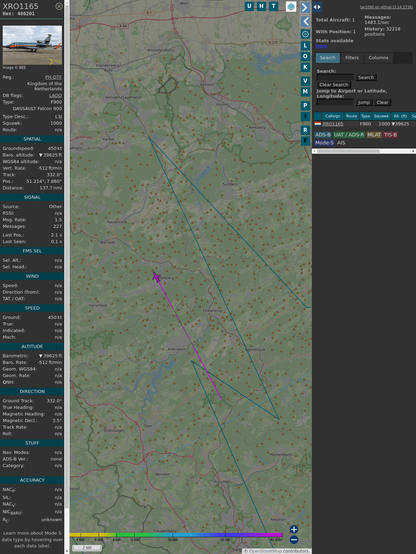Switch to the Columns tab
Image resolution: width=416 pixels, height=554 pixels.
coord(378,58)
